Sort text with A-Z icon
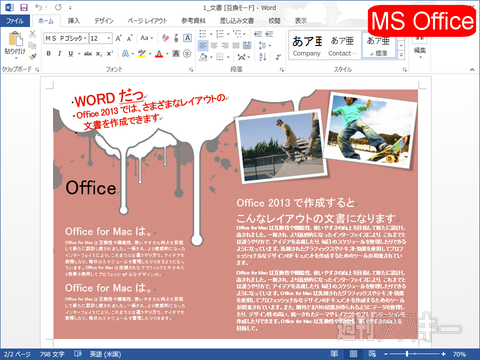The width and height of the screenshot is (480, 360). pyautogui.click(x=262, y=57)
